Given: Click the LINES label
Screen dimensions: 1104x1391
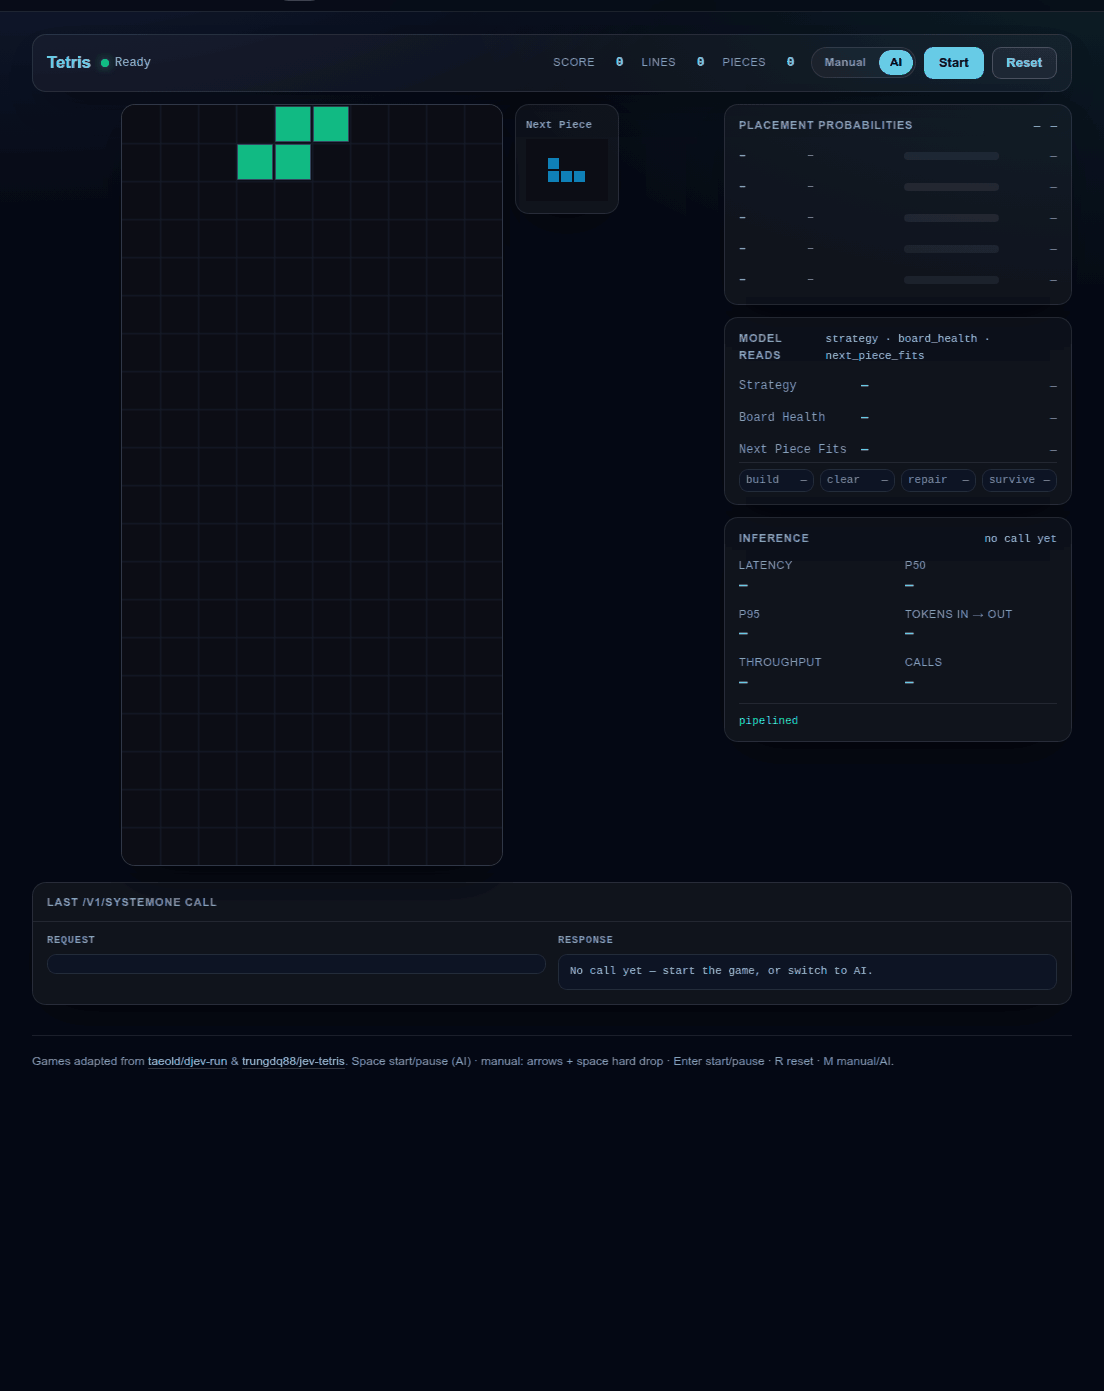Looking at the screenshot, I should (x=658, y=62).
